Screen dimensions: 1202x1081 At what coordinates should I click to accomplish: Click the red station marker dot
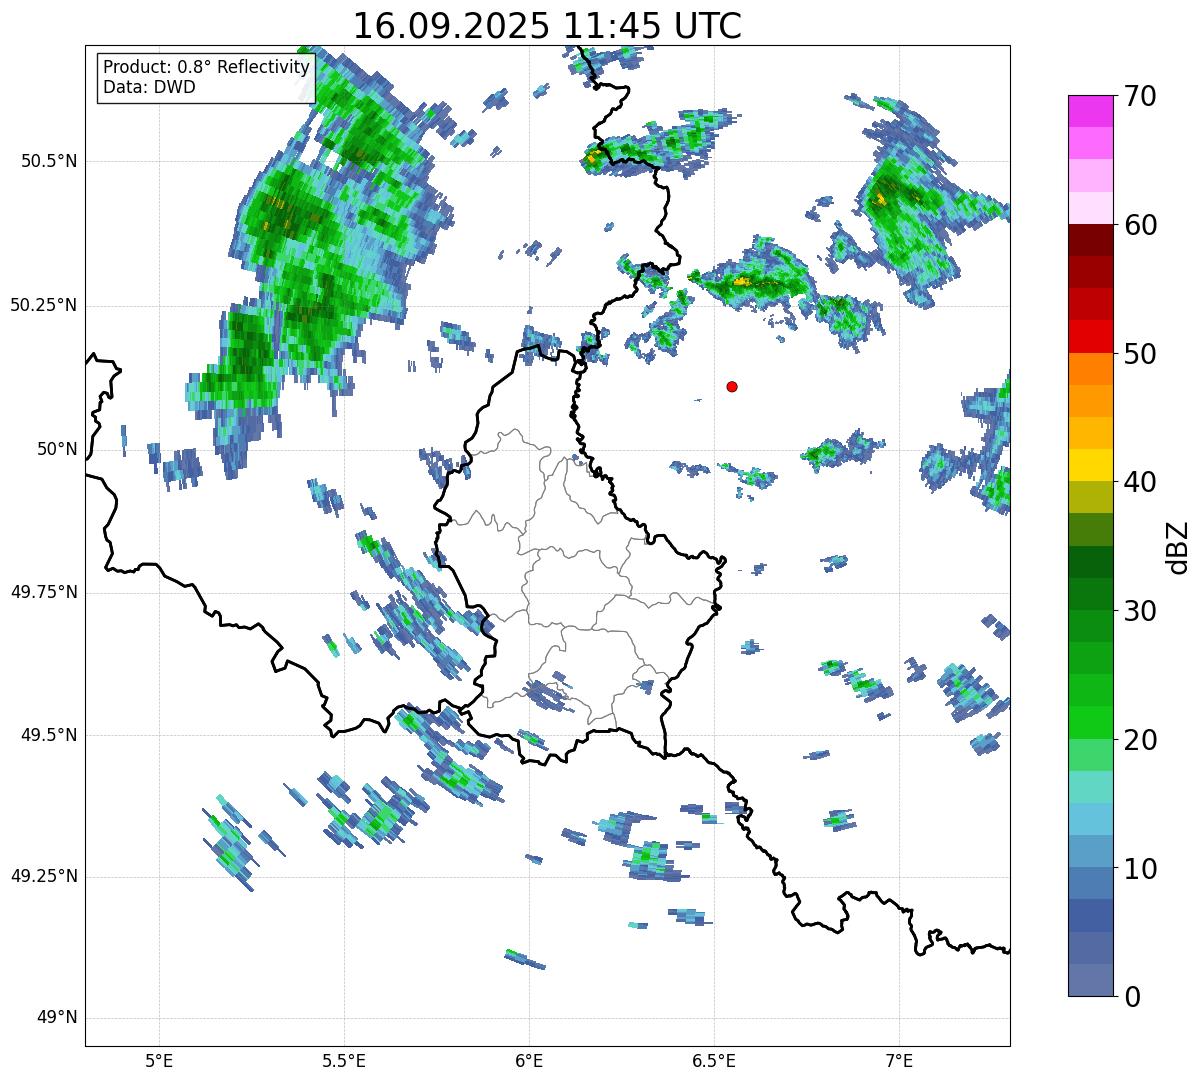click(x=732, y=386)
